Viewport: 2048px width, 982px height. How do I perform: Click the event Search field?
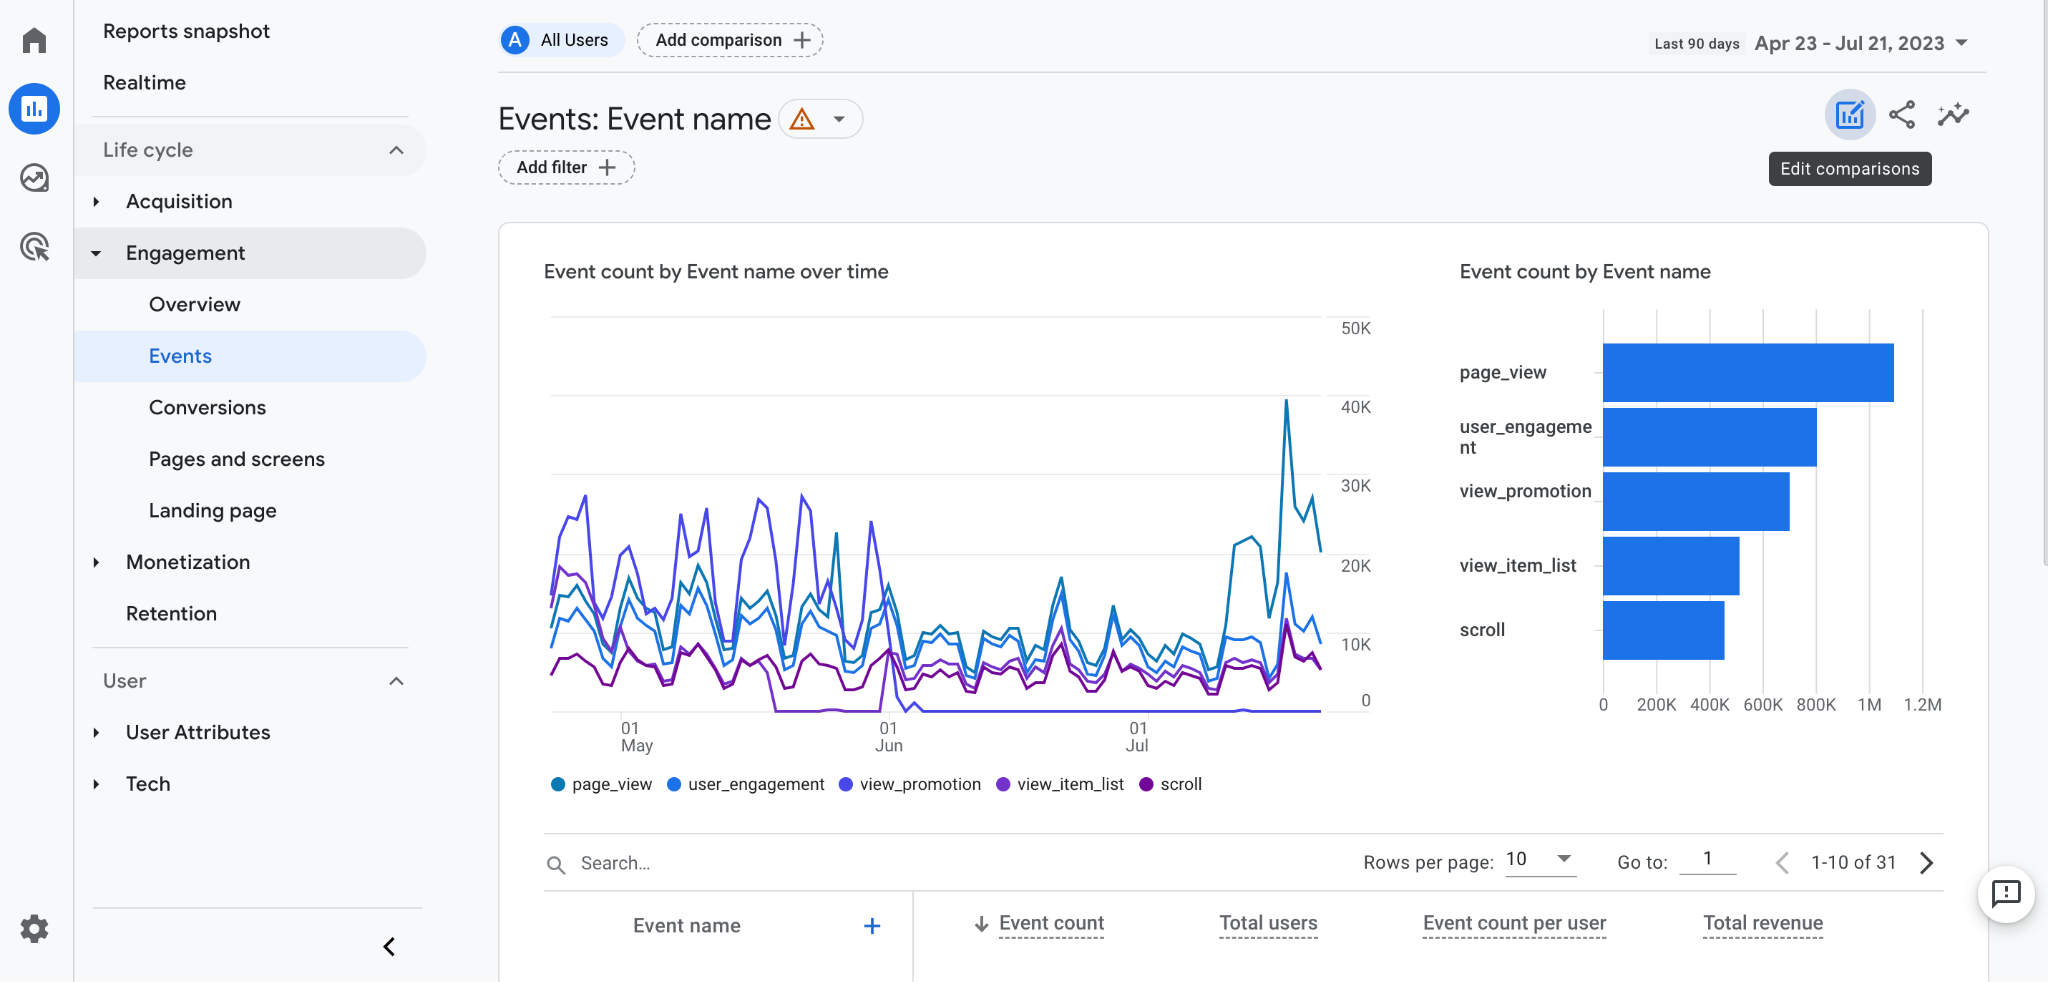click(700, 863)
